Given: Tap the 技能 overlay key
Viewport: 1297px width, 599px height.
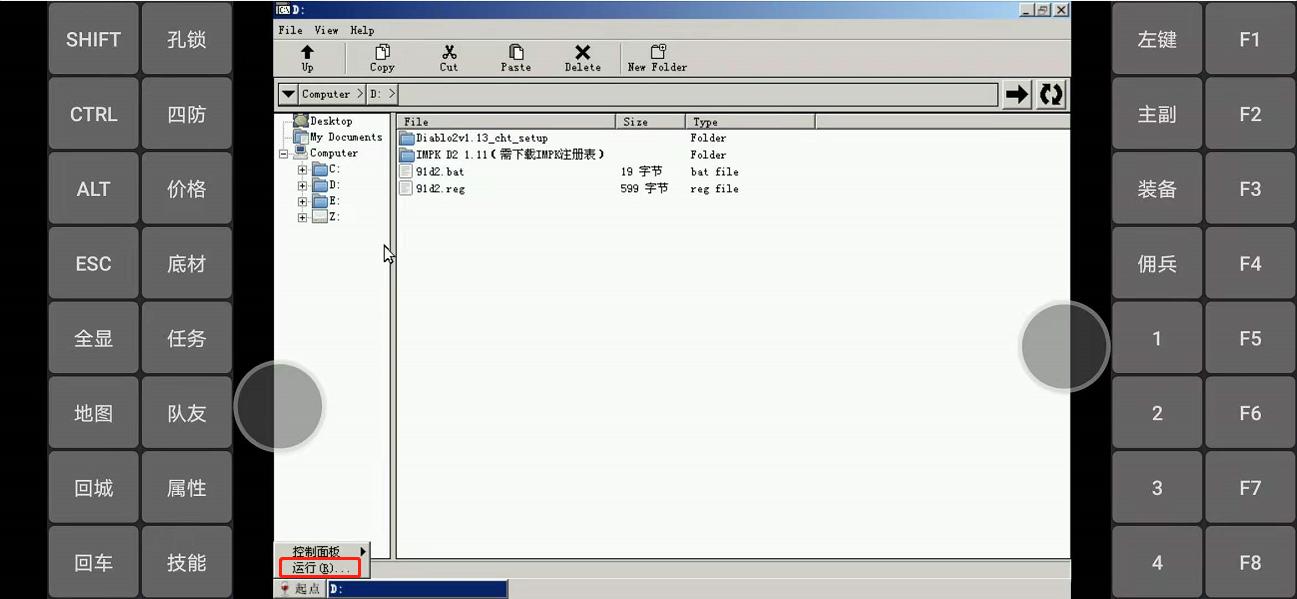Looking at the screenshot, I should (x=187, y=563).
